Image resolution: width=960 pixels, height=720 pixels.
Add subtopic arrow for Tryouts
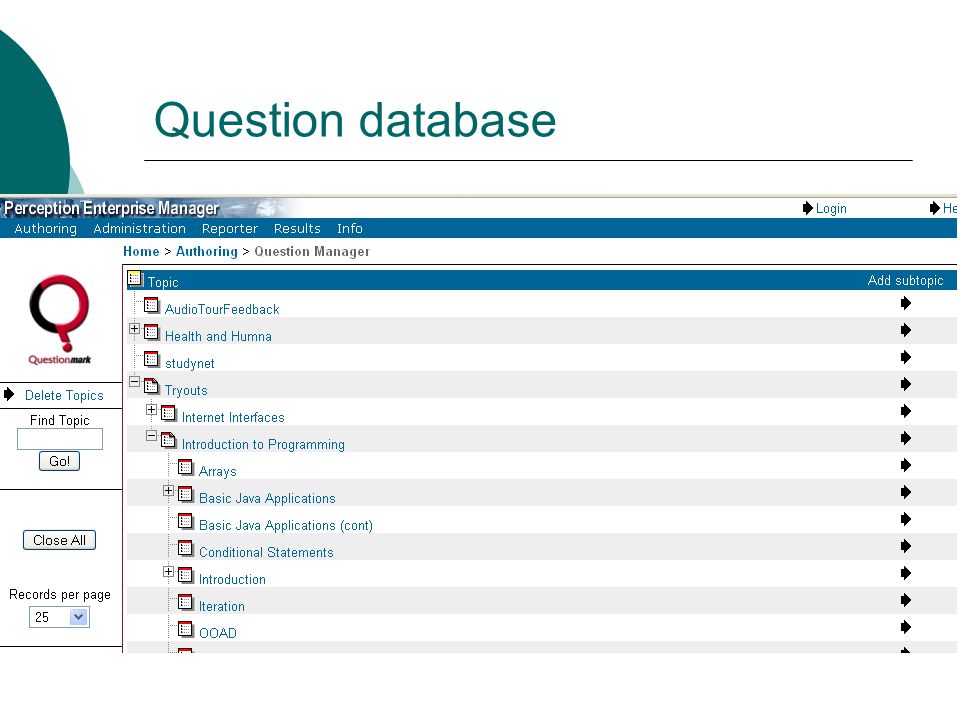tap(906, 384)
